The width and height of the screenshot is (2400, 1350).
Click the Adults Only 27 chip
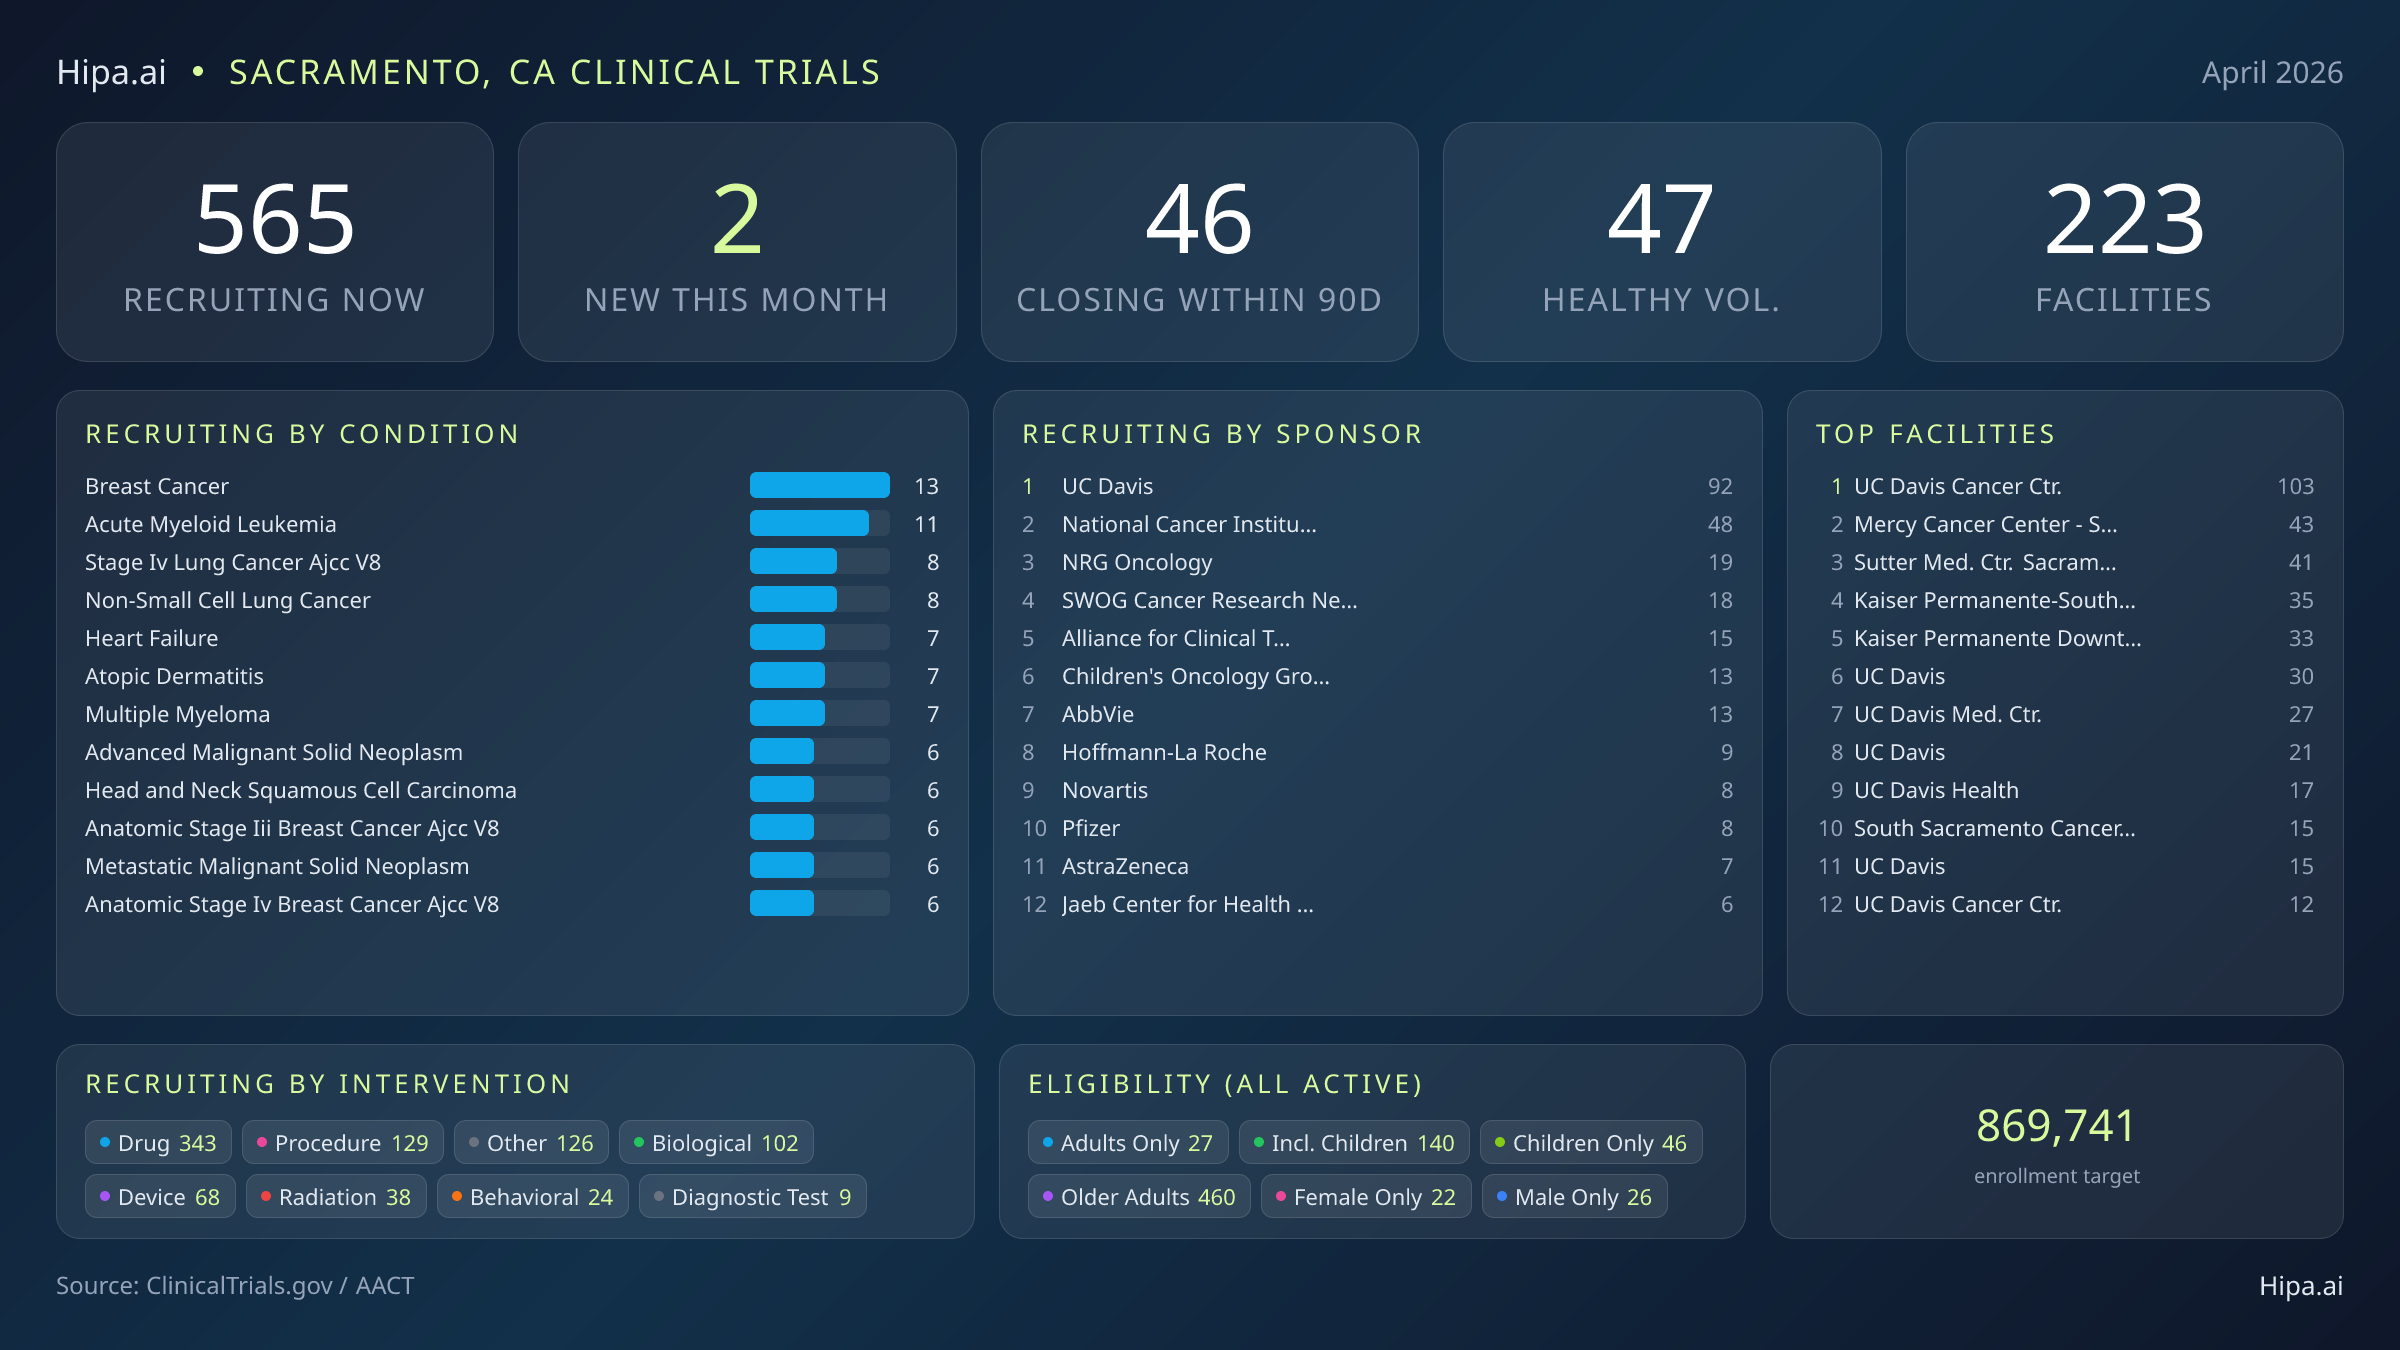coord(1128,1143)
